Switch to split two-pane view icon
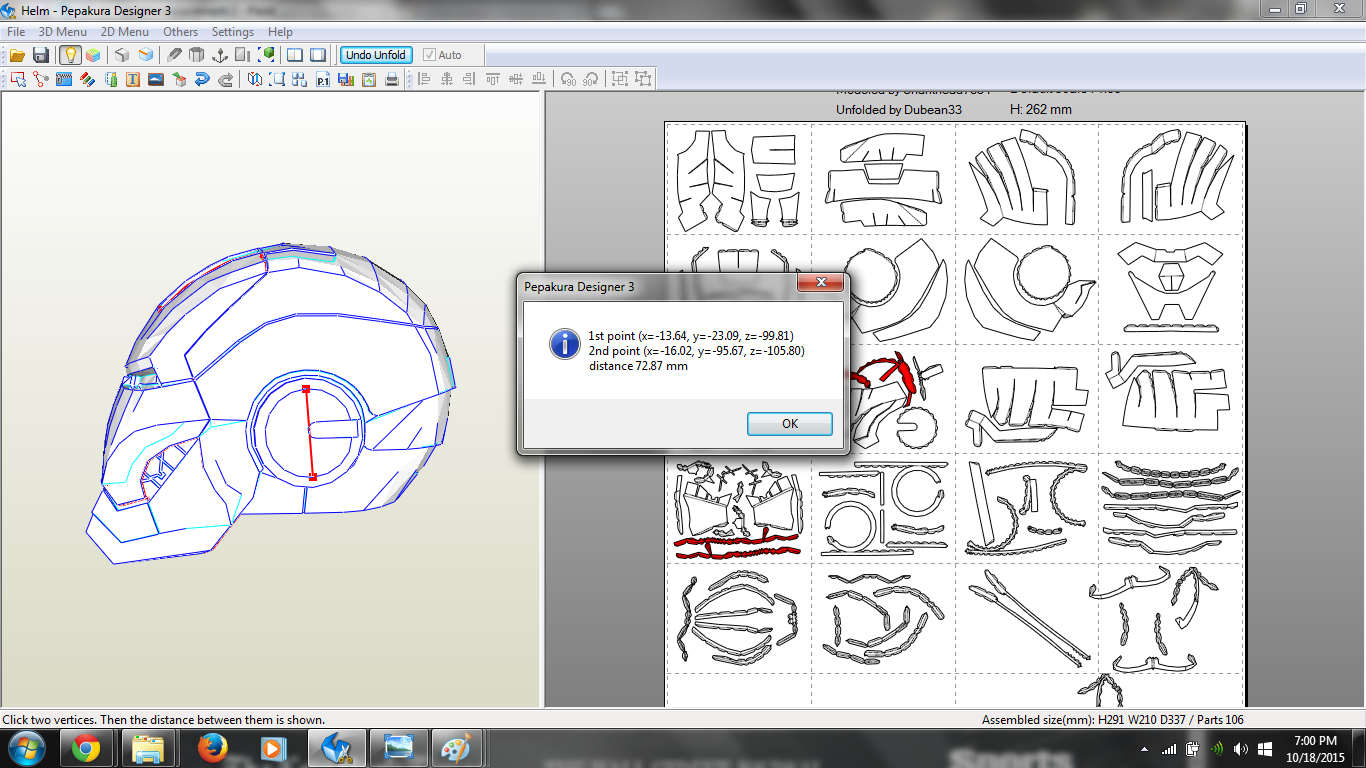Image resolution: width=1366 pixels, height=768 pixels. pos(295,55)
